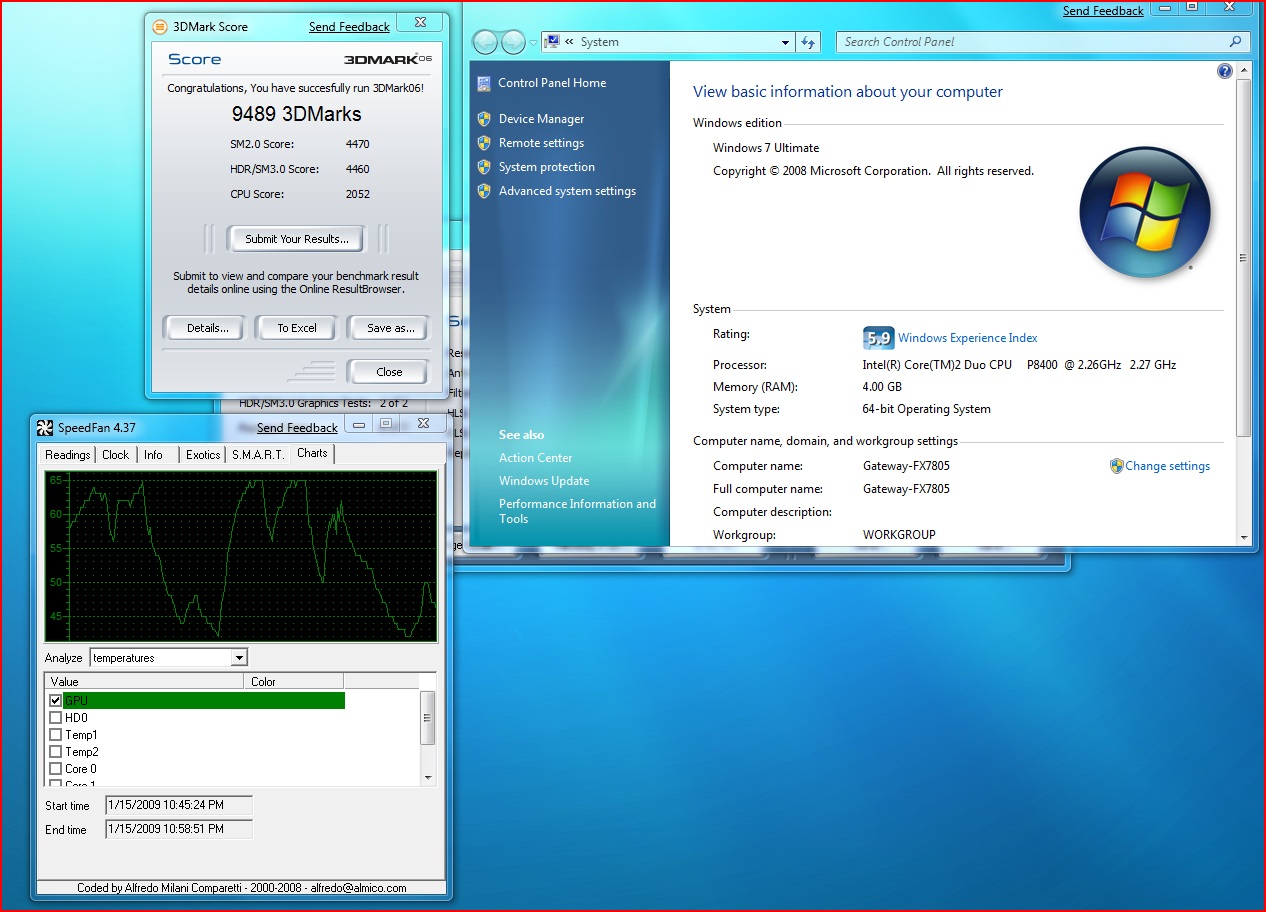Click the magnifier icon in Search Control Panel
1266x912 pixels.
(x=1236, y=42)
